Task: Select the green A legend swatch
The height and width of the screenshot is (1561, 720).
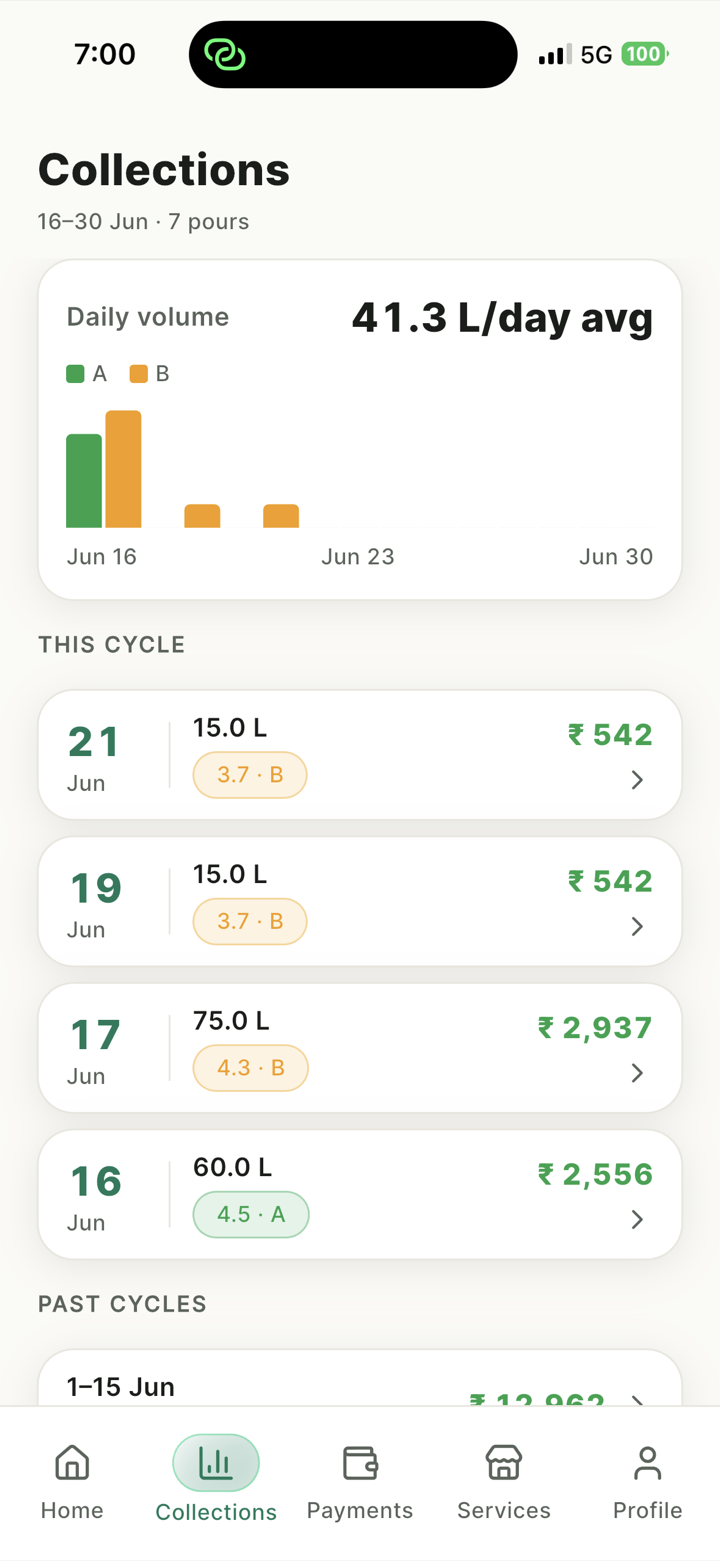Action: [x=75, y=374]
